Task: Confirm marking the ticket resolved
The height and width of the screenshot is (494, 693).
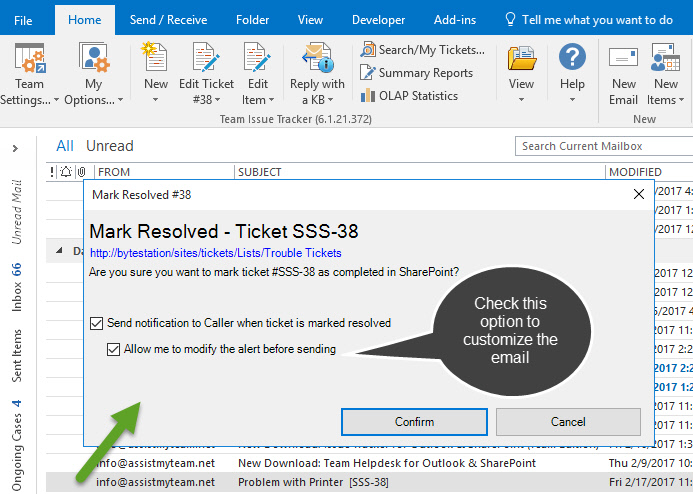Action: pos(414,421)
